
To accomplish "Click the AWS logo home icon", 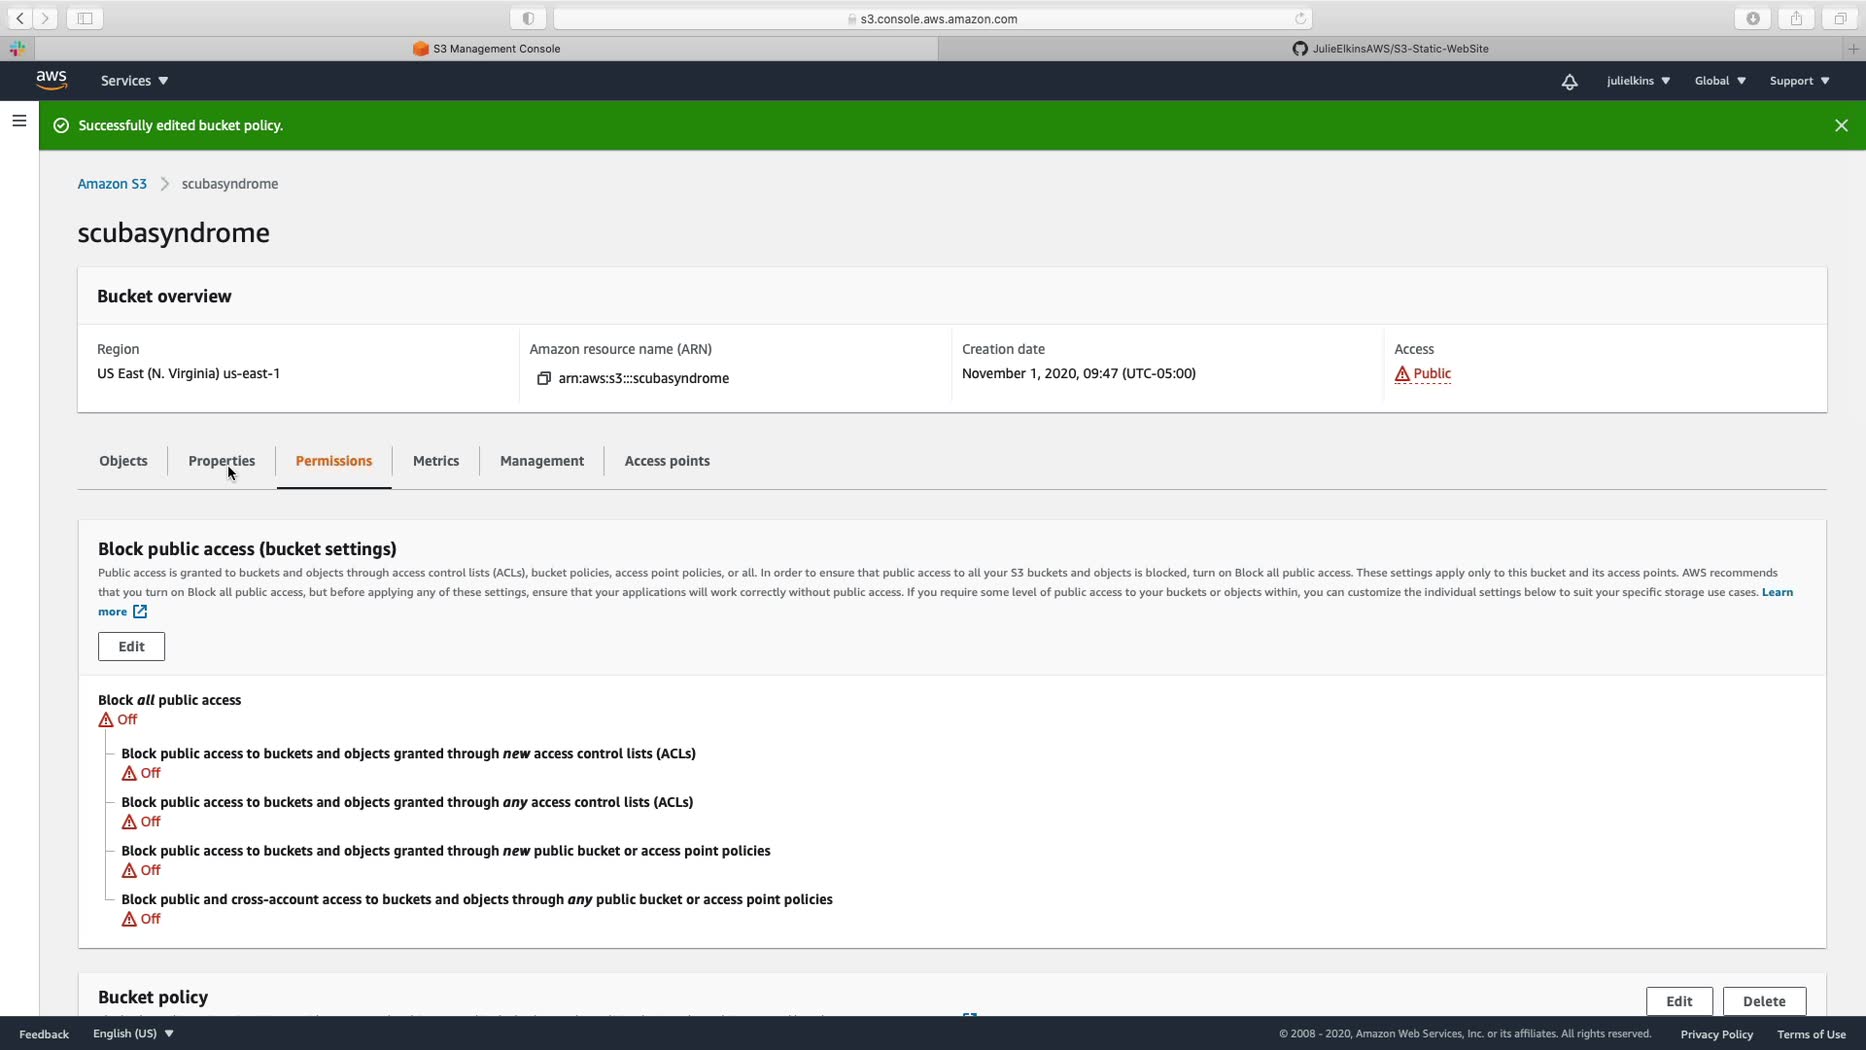I will [x=51, y=80].
